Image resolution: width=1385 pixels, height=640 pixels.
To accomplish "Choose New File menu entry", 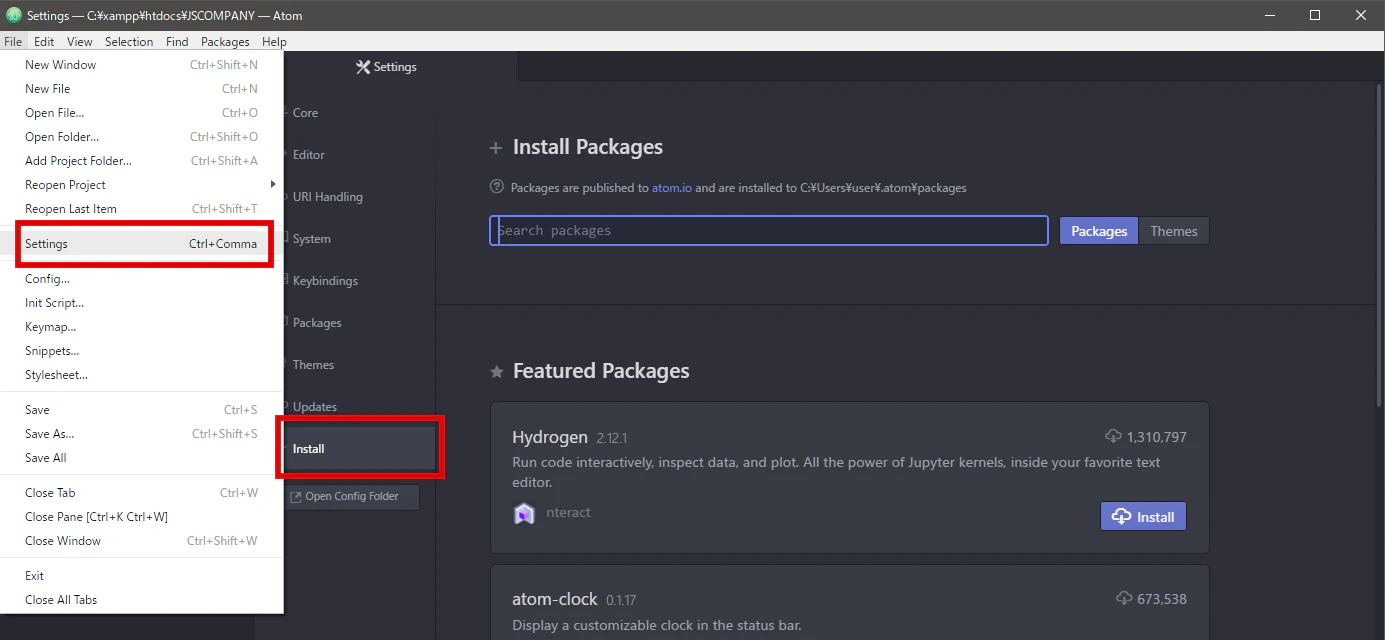I will 142,89.
